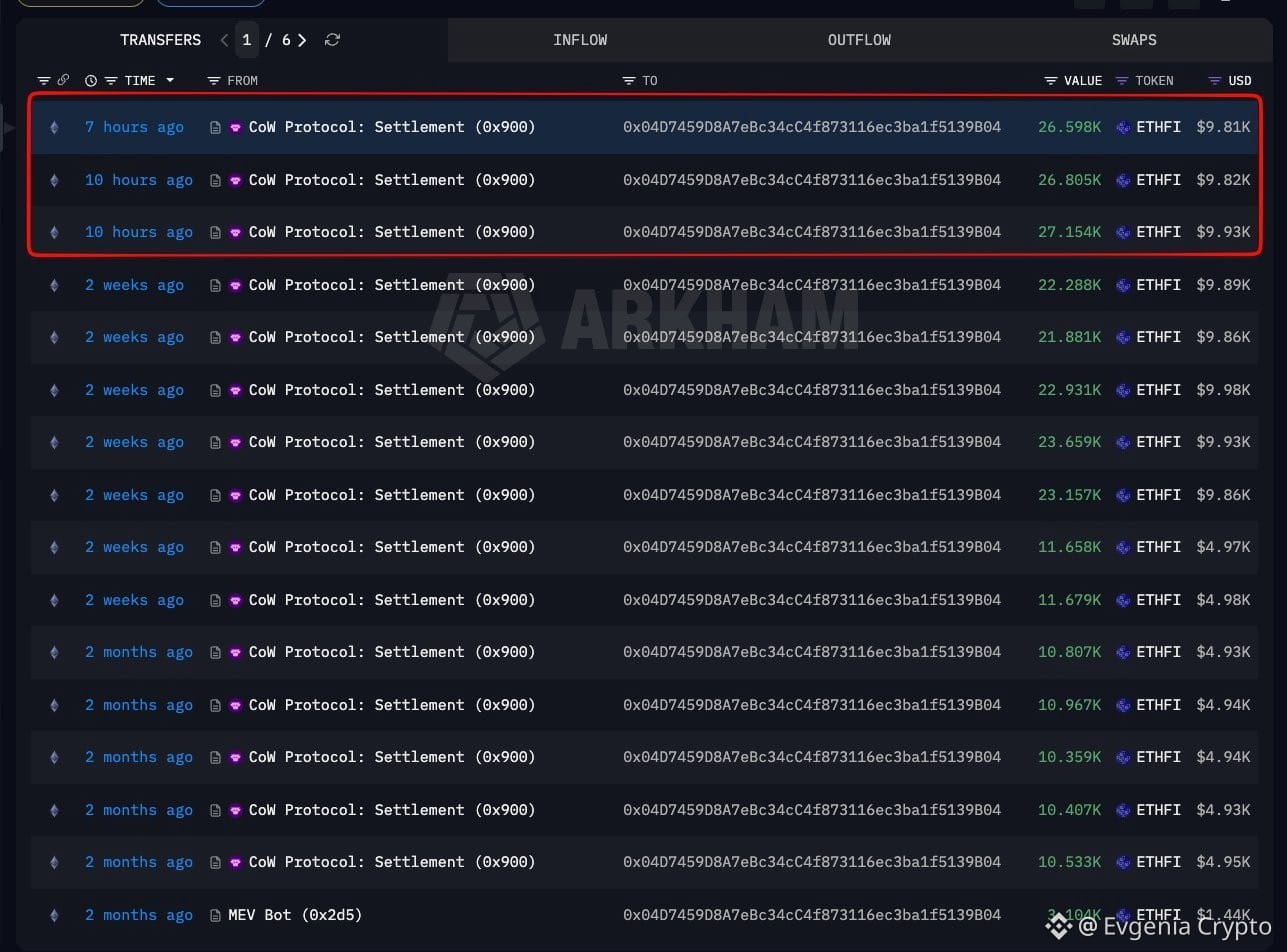Click the contract document icon beside MEV Bot

tap(215, 915)
